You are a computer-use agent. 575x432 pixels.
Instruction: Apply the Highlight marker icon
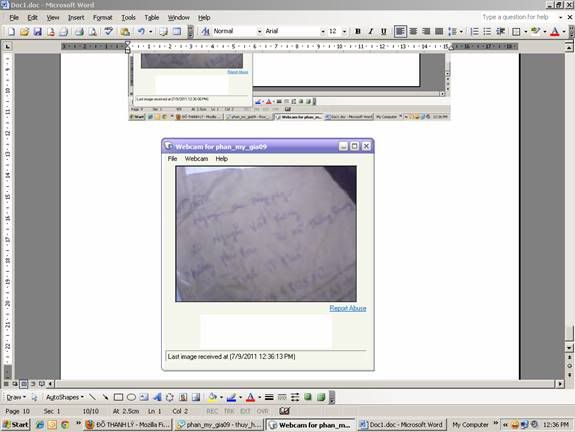[x=535, y=32]
